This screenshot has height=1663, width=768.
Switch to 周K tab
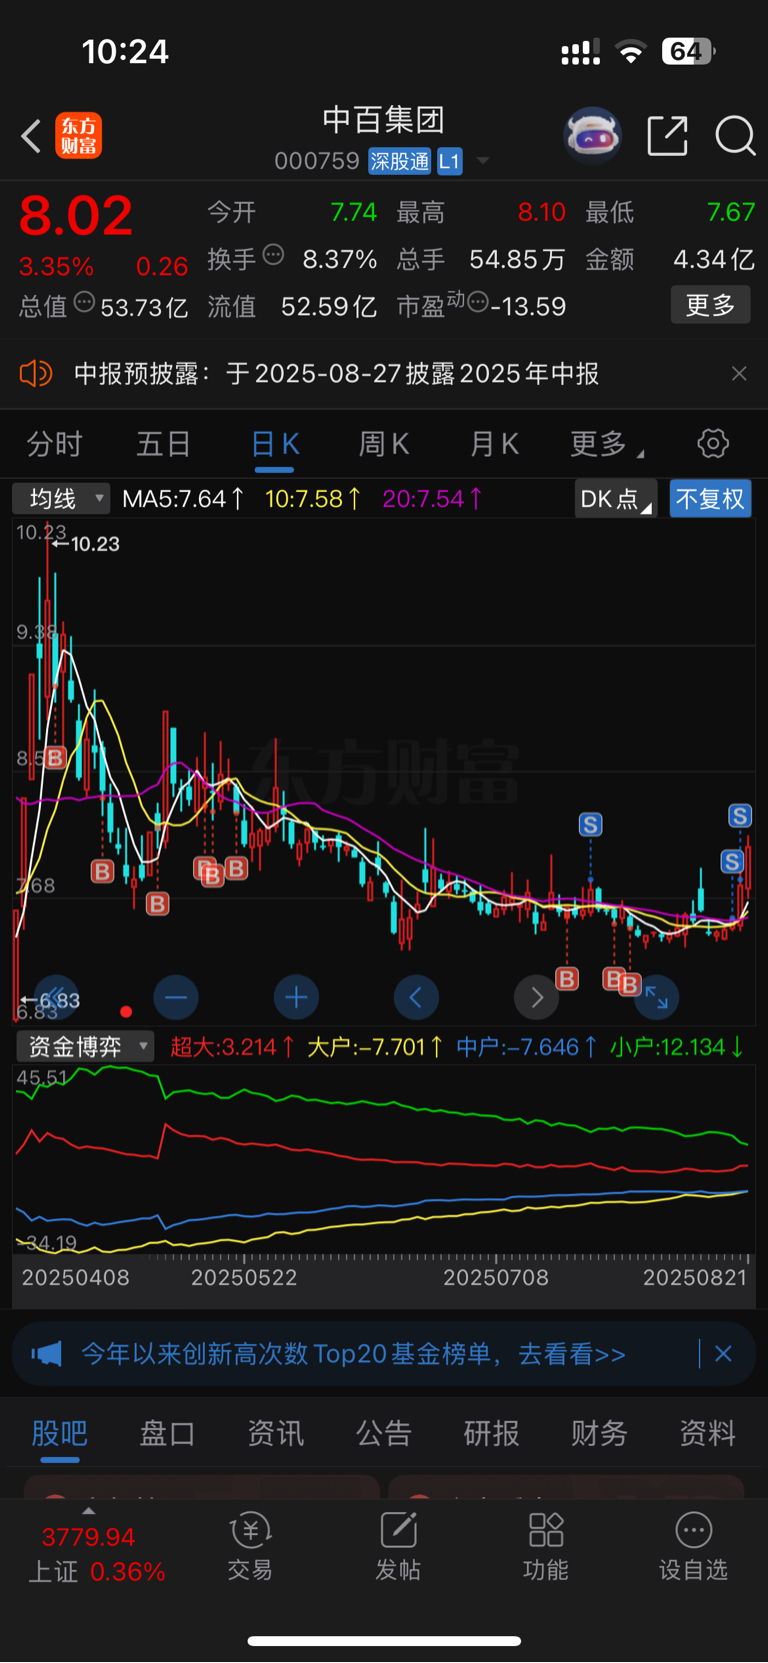[384, 444]
